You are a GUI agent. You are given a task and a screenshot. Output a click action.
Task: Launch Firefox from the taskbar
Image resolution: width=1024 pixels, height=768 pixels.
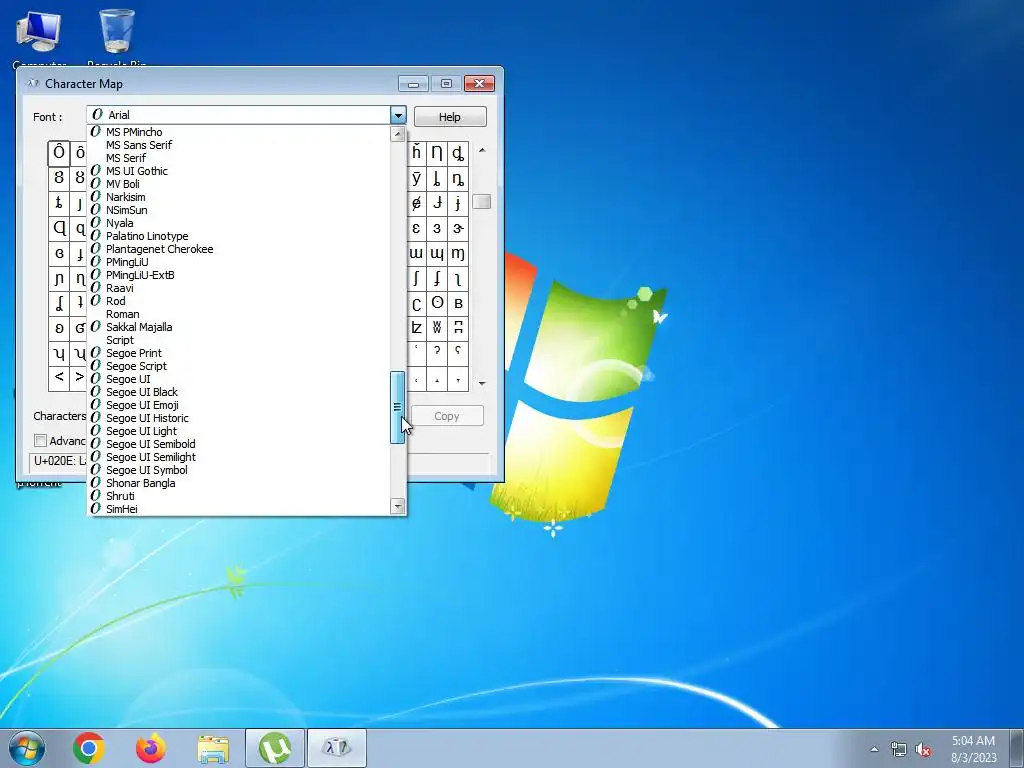[151, 748]
